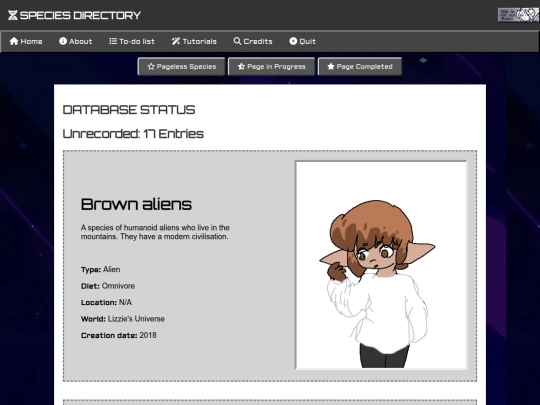Click the About info icon
The height and width of the screenshot is (405, 540).
click(x=63, y=41)
